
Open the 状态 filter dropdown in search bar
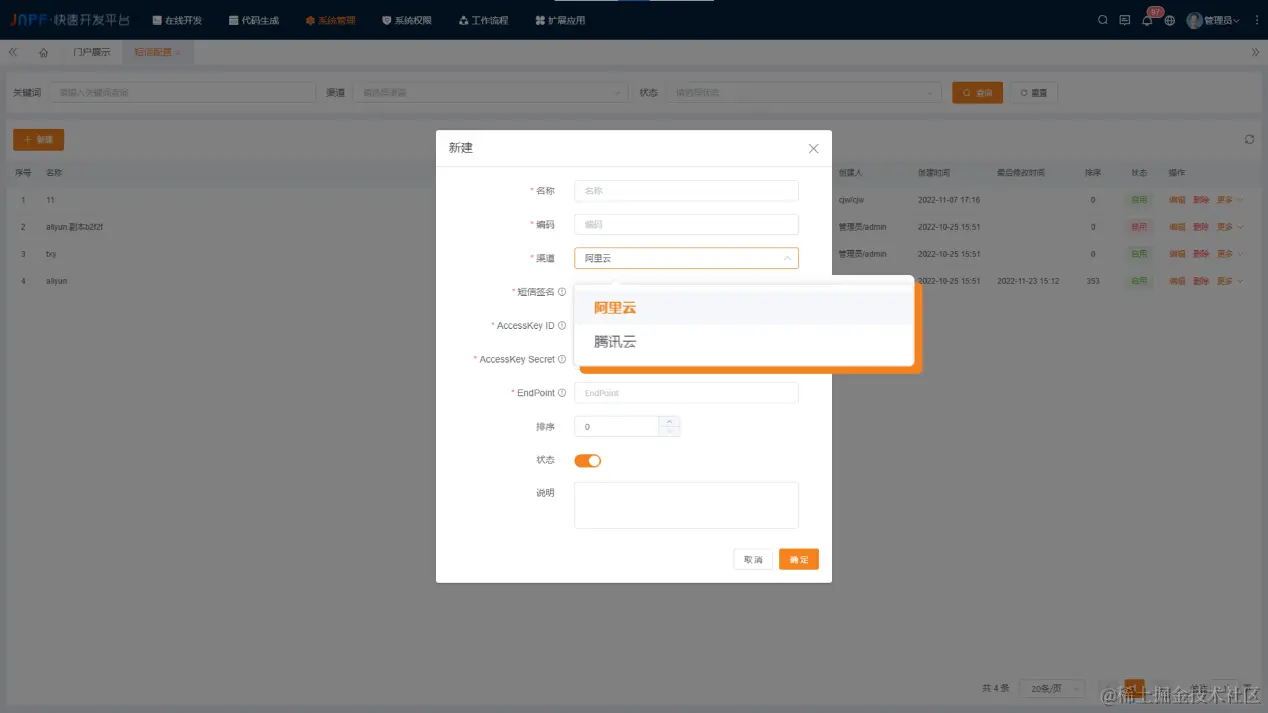click(804, 92)
